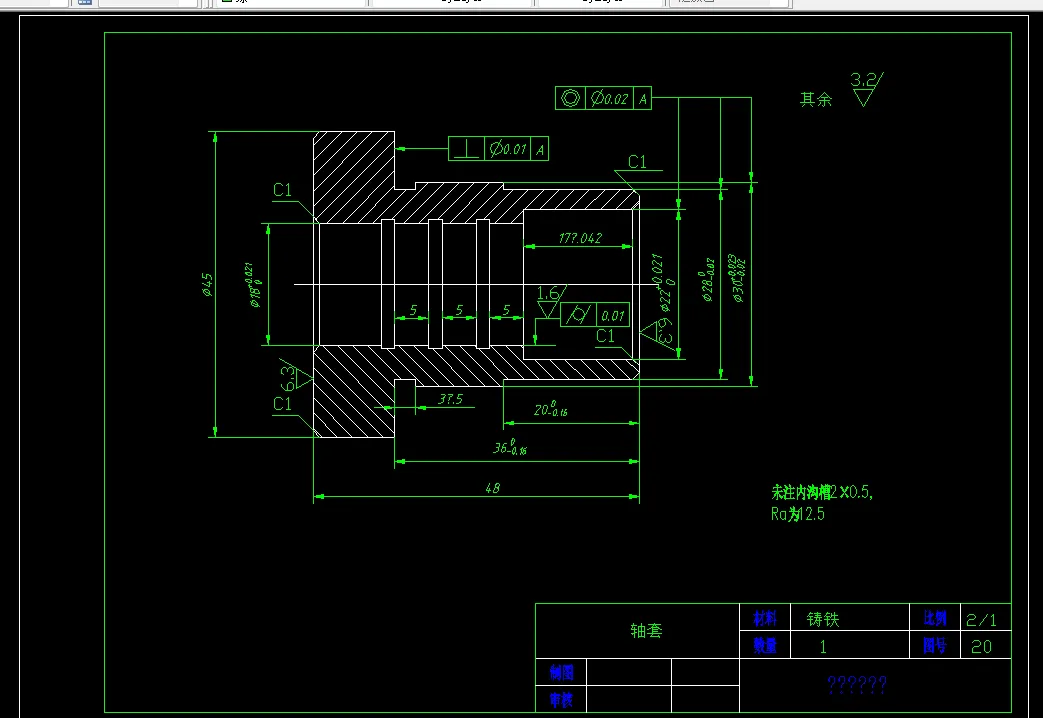Click the 3.2 roughness symbol beside 其余
Screen dimensions: 1043x718
click(866, 89)
